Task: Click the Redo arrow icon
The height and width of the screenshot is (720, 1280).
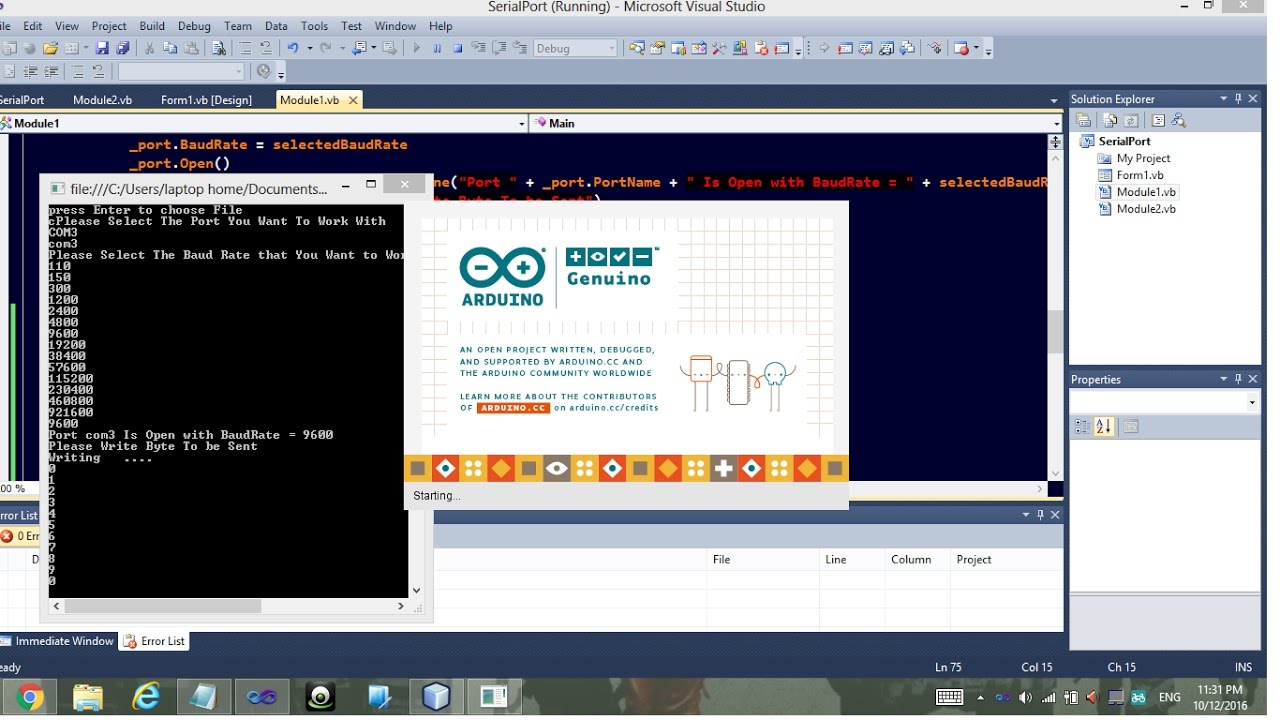Action: 326,48
